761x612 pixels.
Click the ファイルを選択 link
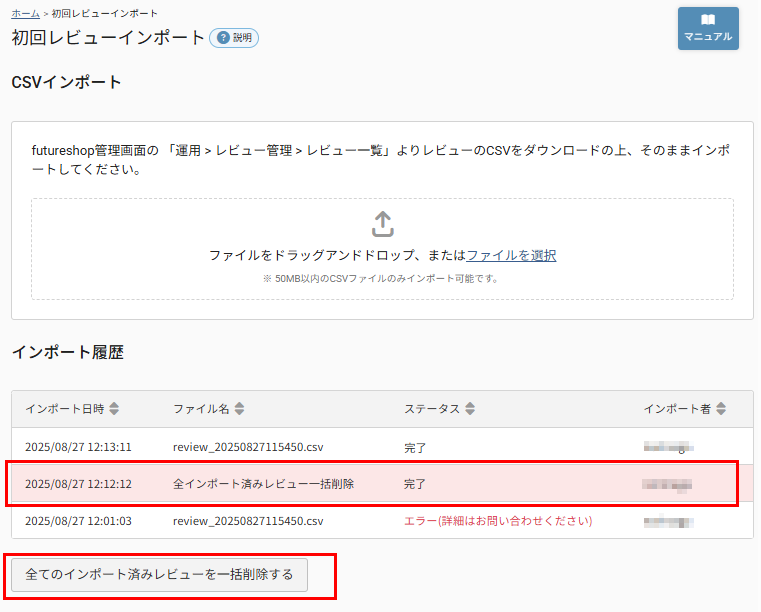(x=511, y=255)
